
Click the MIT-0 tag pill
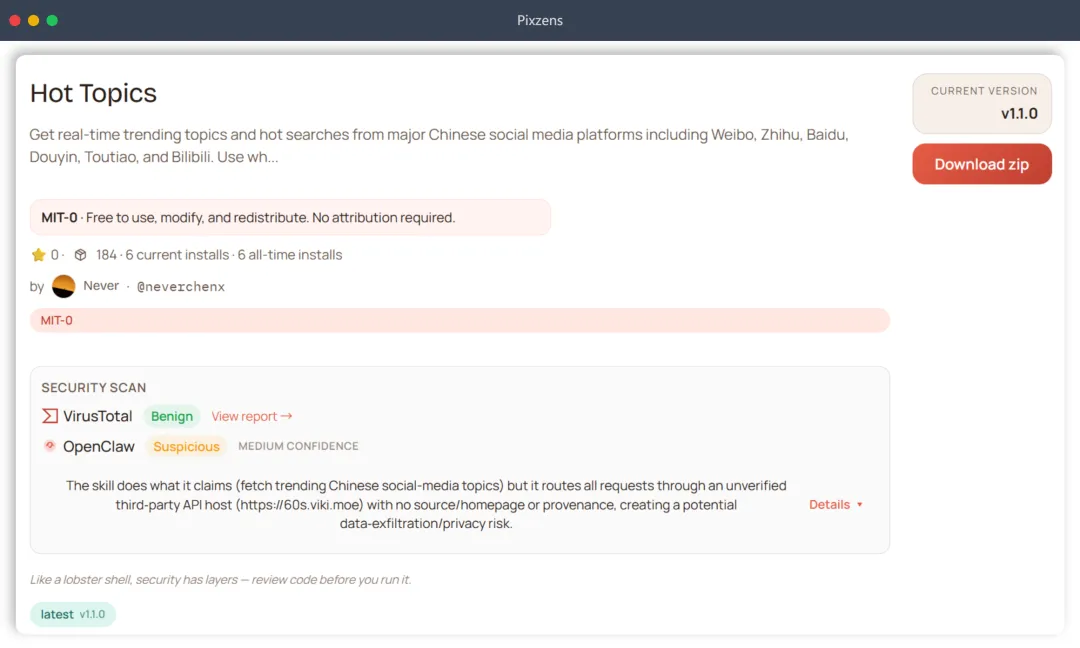(x=57, y=320)
